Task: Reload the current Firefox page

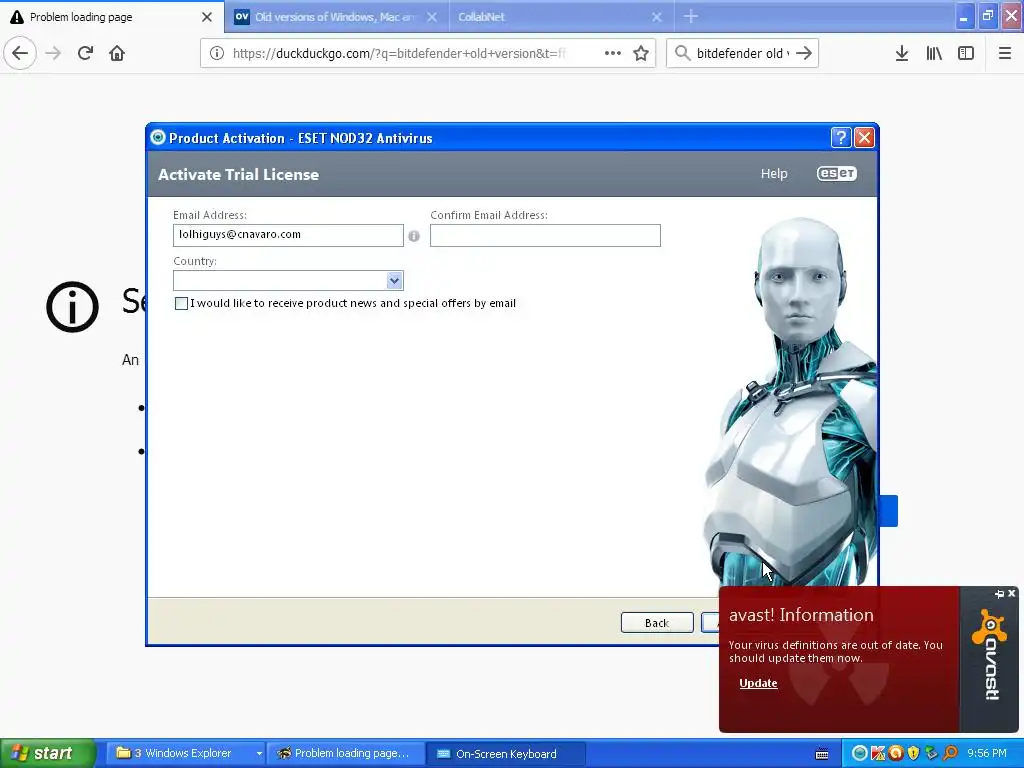Action: pos(85,53)
